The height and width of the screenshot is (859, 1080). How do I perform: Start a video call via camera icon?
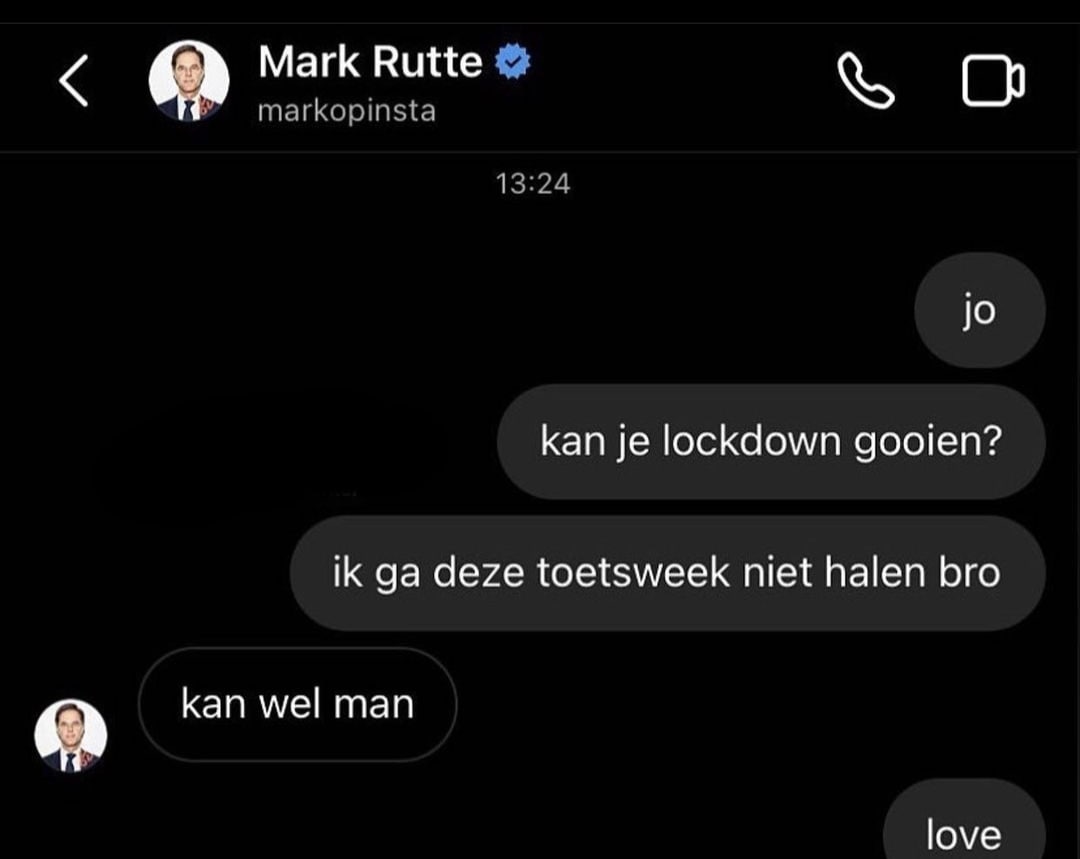click(x=993, y=81)
